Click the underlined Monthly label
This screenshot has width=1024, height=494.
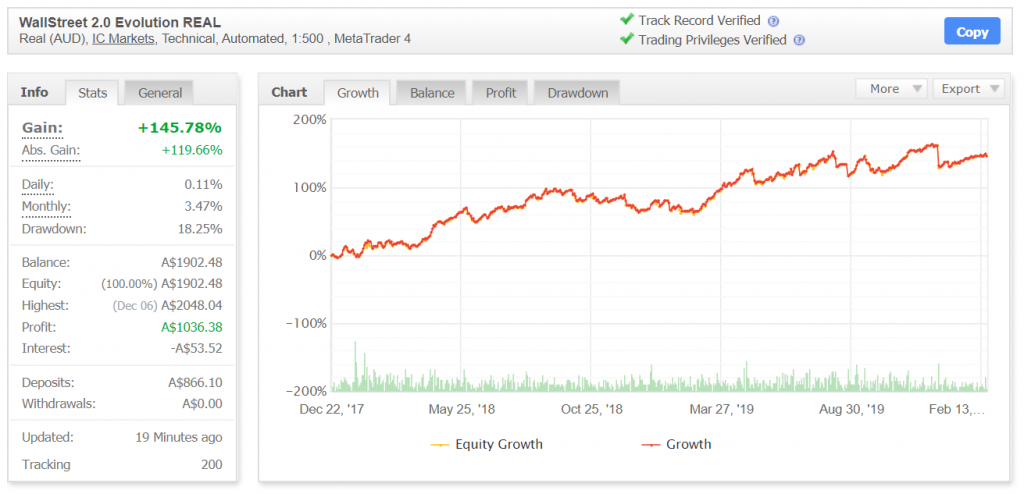pyautogui.click(x=46, y=206)
